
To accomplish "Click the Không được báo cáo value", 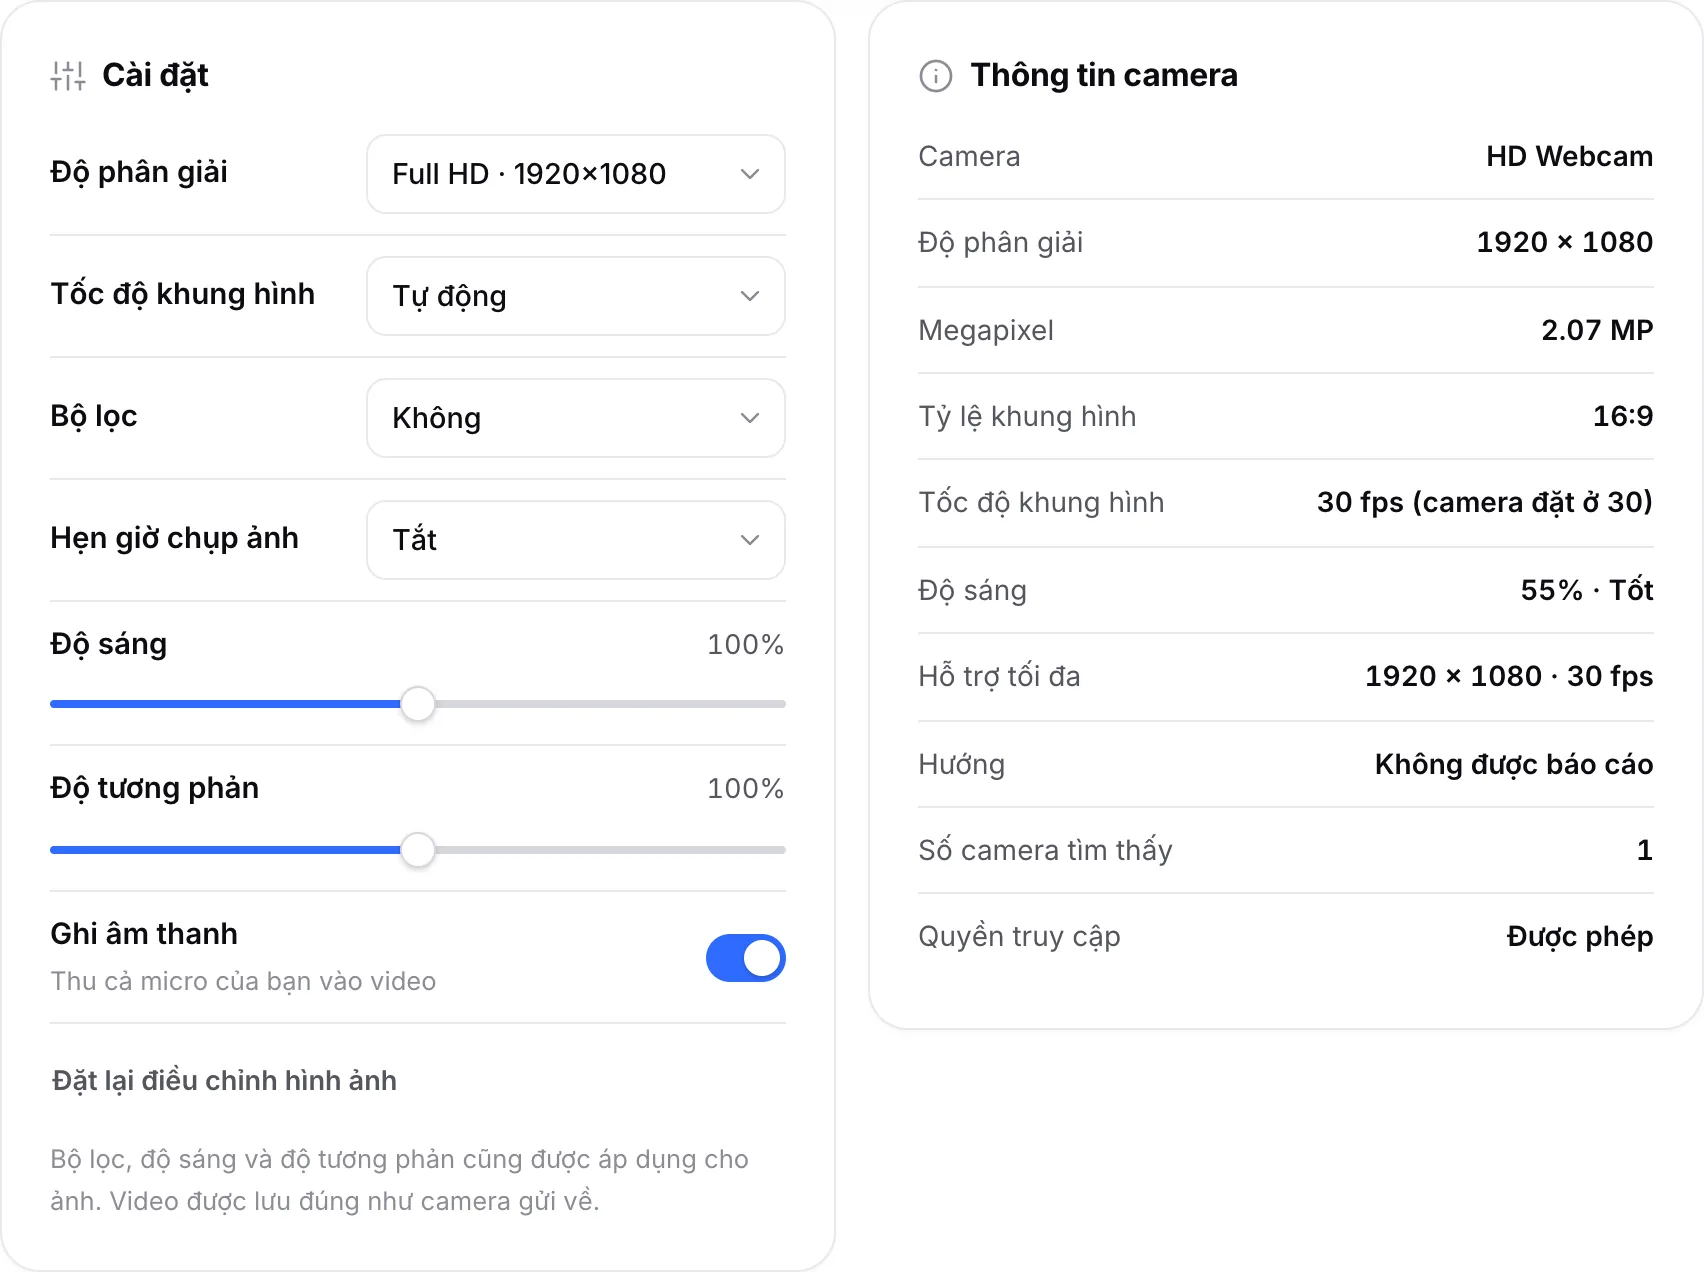I will tap(1514, 764).
